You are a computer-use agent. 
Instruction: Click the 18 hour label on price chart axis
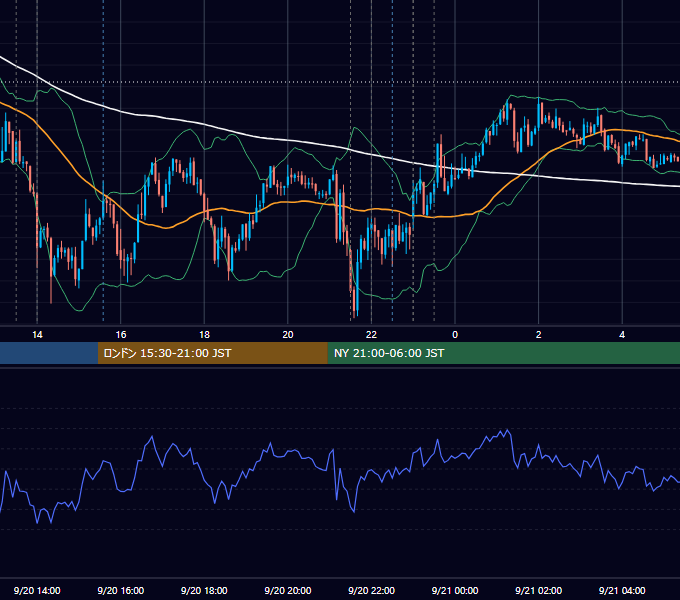coord(204,335)
